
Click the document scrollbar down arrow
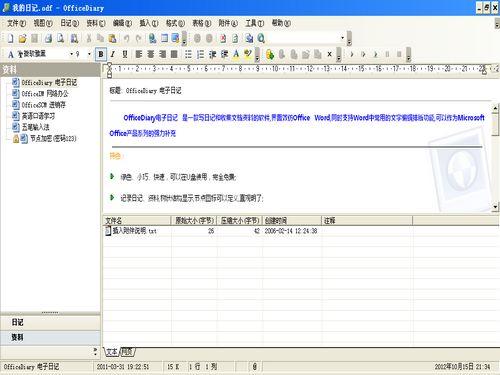(496, 207)
